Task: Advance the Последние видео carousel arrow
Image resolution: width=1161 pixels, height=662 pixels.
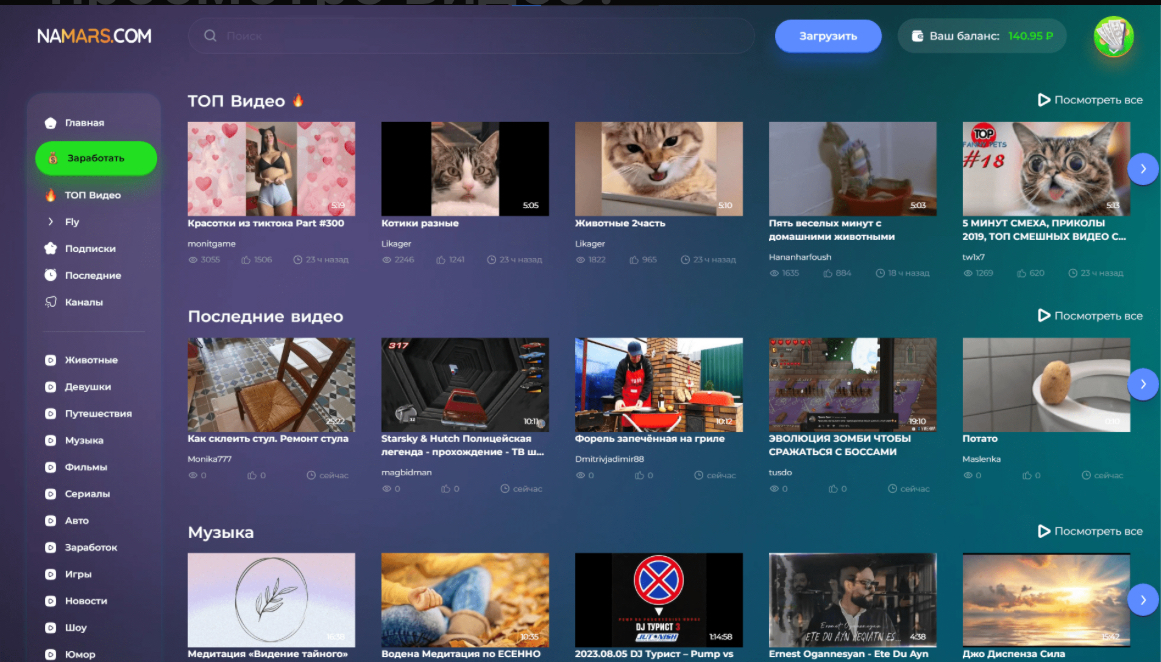Action: click(1143, 384)
